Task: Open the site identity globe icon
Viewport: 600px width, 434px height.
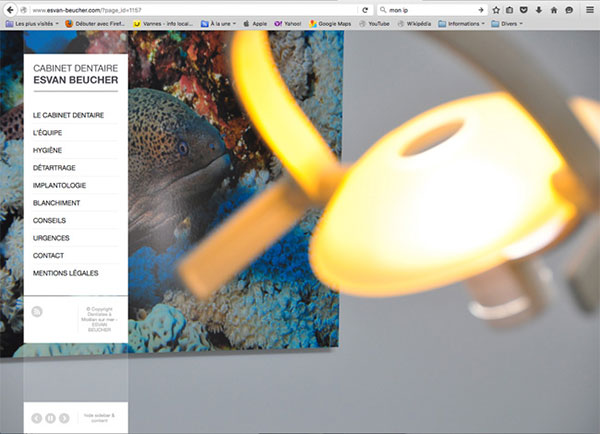Action: 24,10
